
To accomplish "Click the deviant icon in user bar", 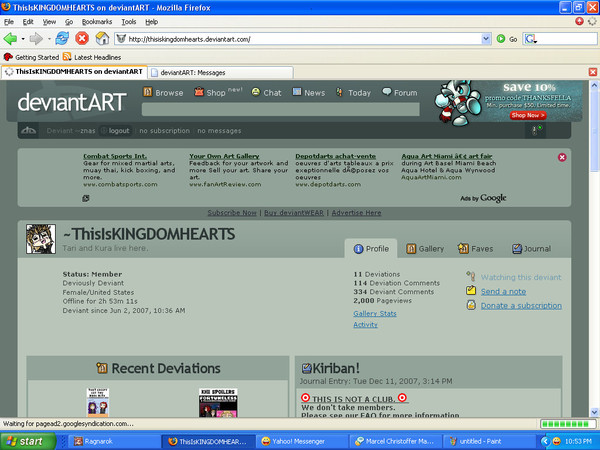I will click(x=29, y=131).
